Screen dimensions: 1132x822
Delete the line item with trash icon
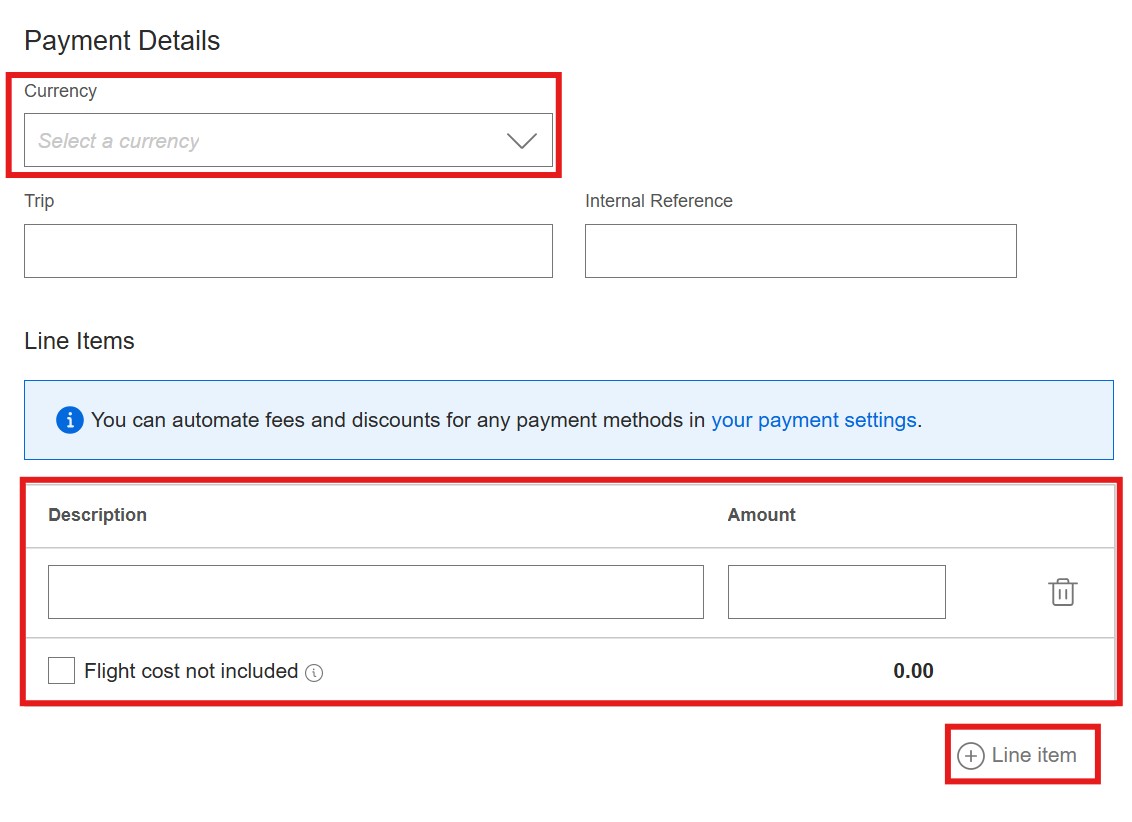click(x=1062, y=592)
